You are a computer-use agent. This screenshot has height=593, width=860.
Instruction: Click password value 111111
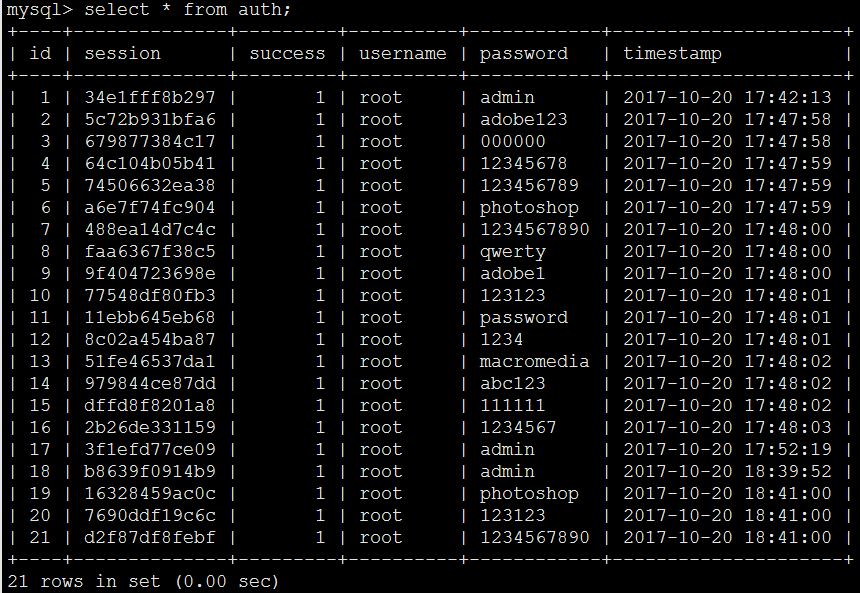pyautogui.click(x=513, y=405)
